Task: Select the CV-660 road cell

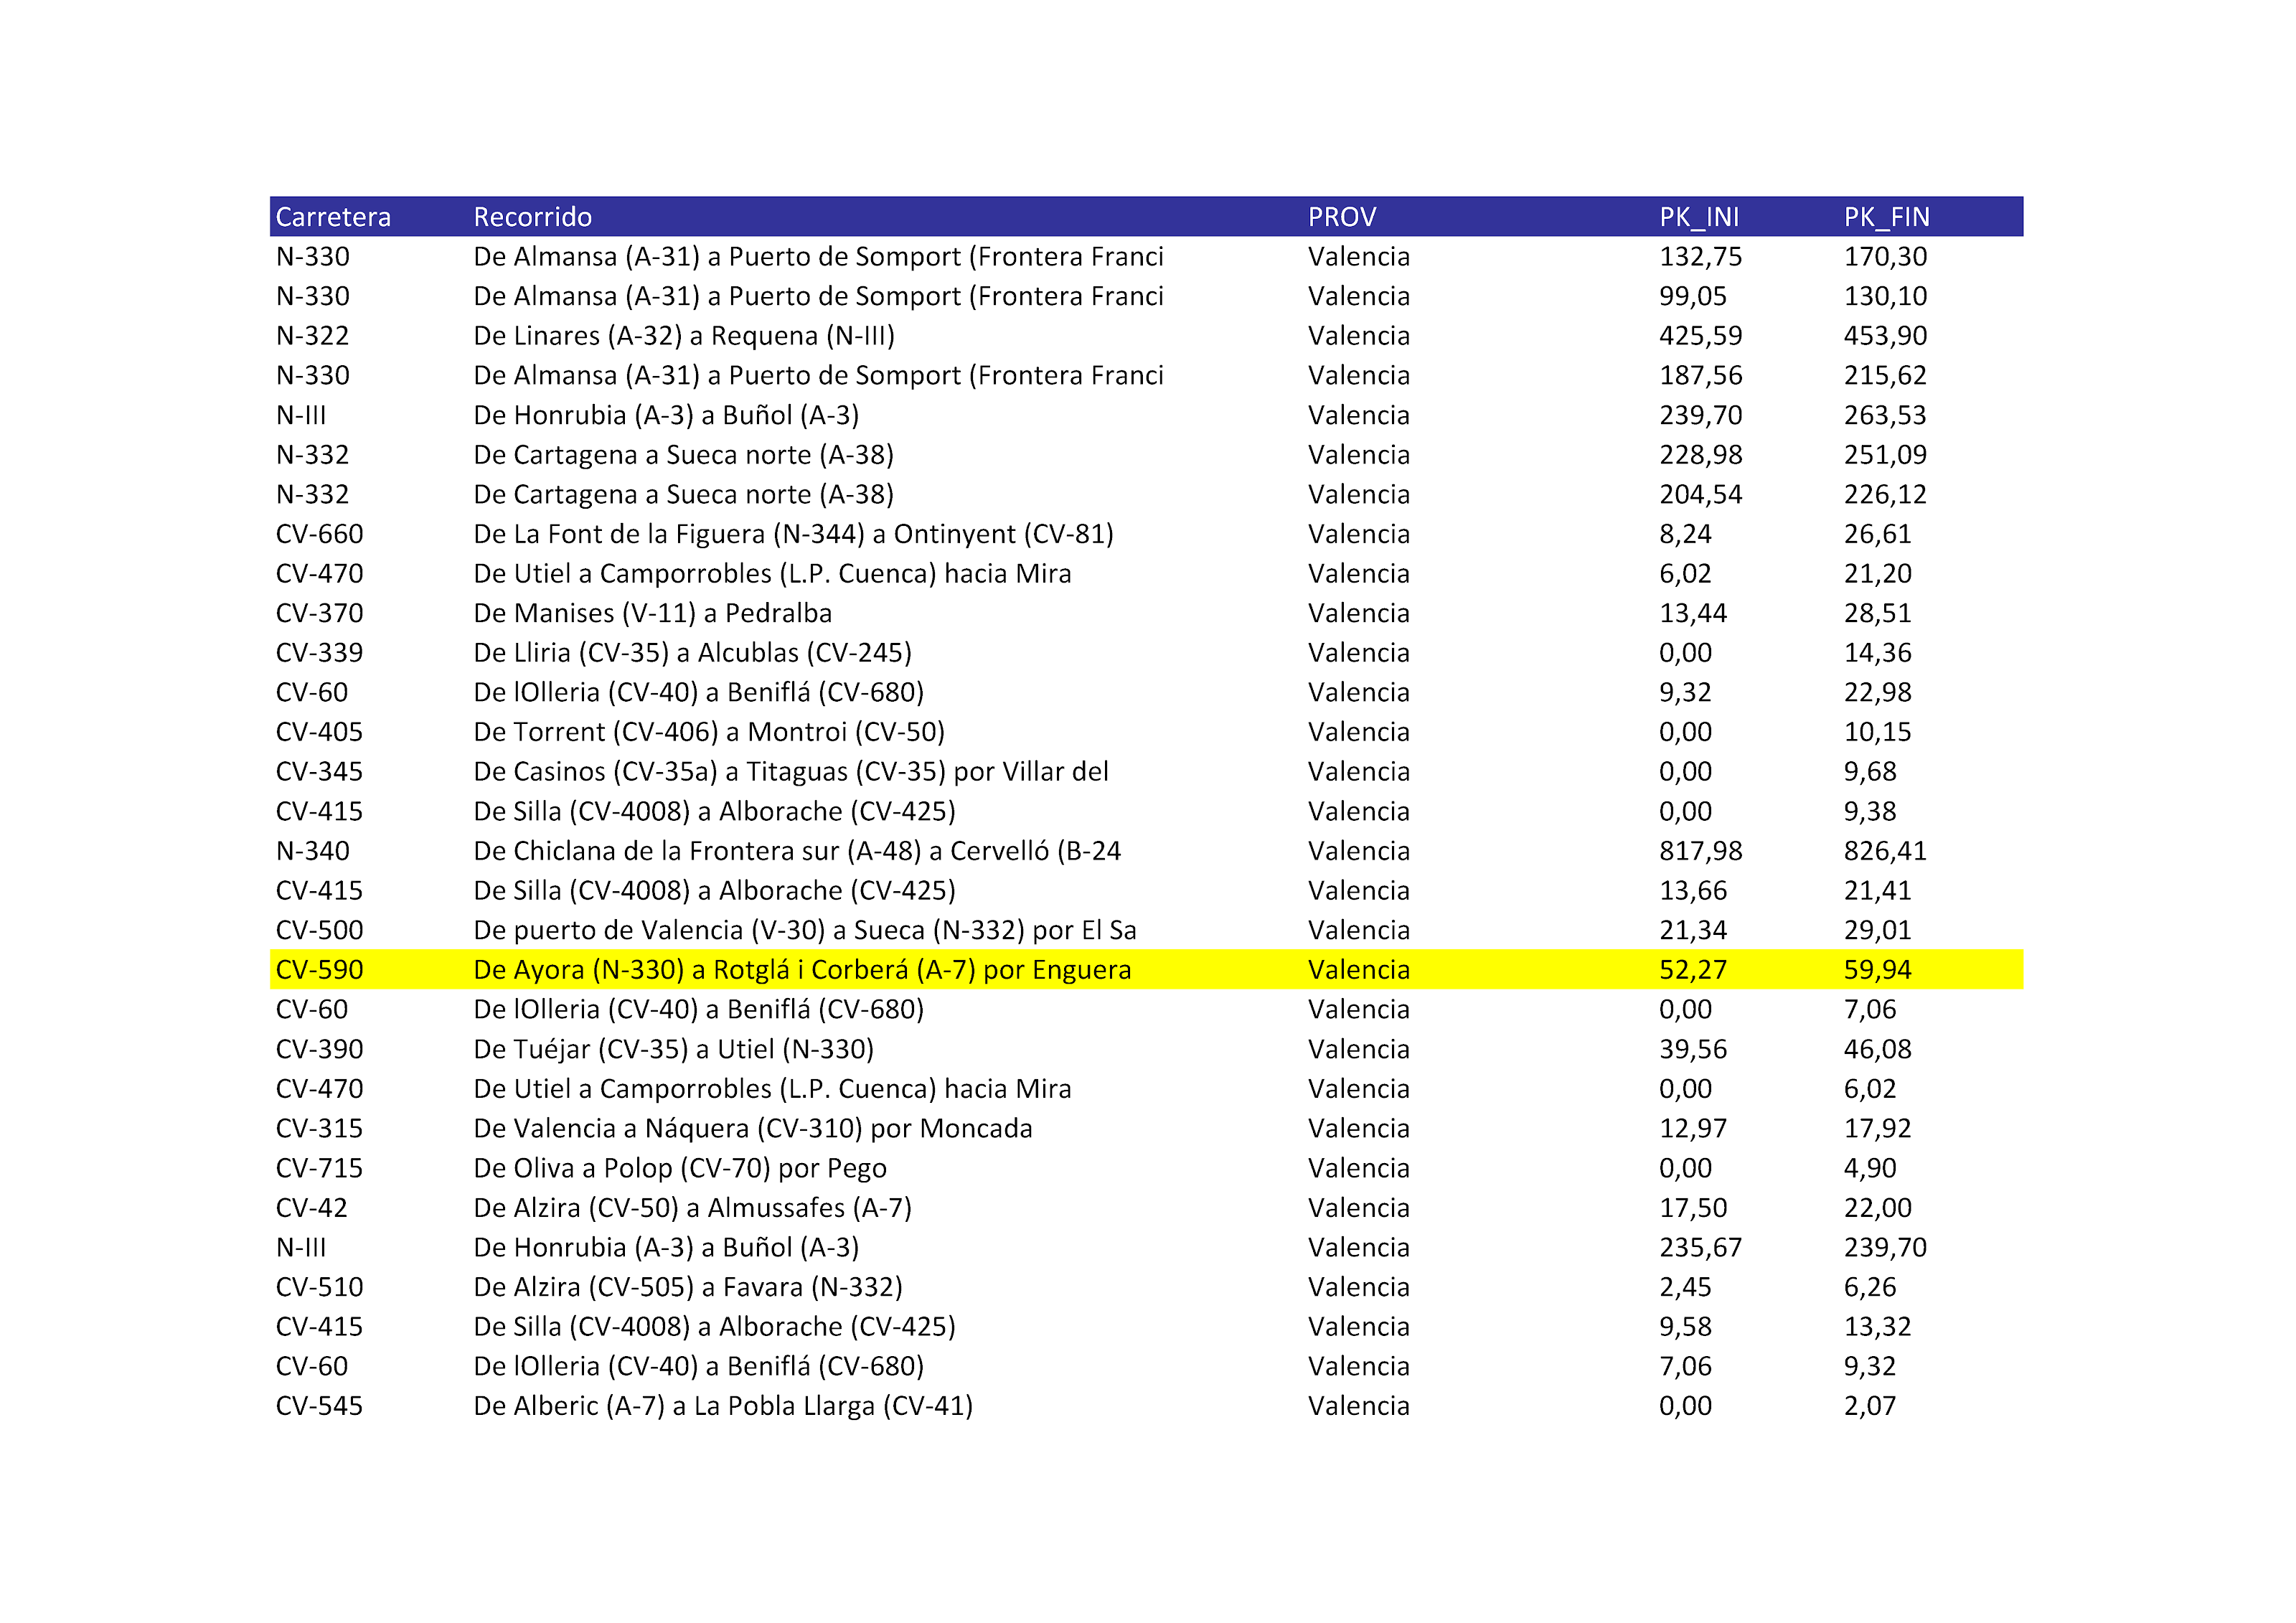Action: click(x=320, y=534)
